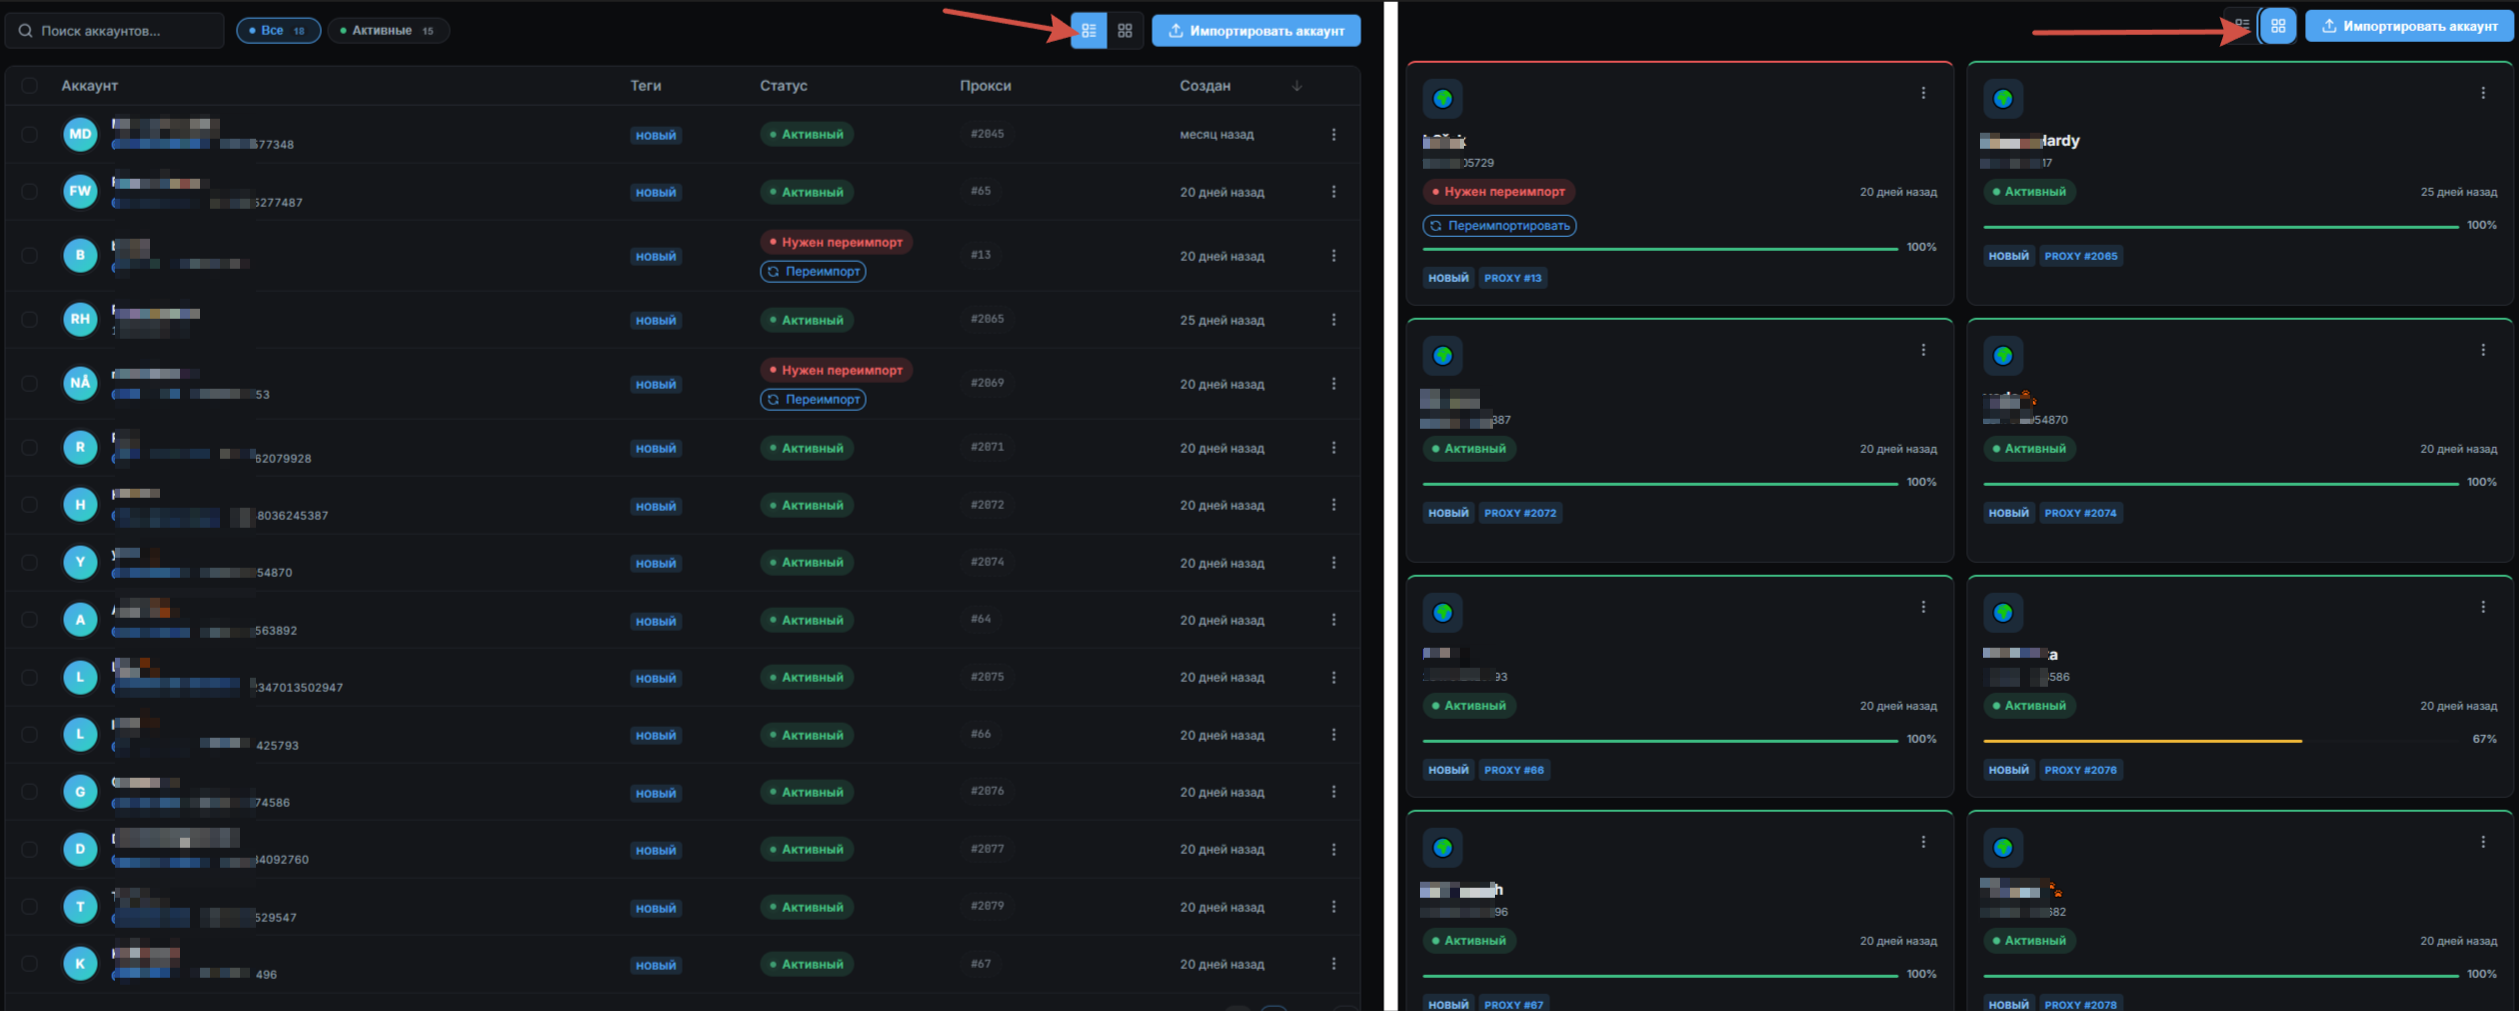Click the Статус column header
The image size is (2519, 1011).
pos(783,86)
